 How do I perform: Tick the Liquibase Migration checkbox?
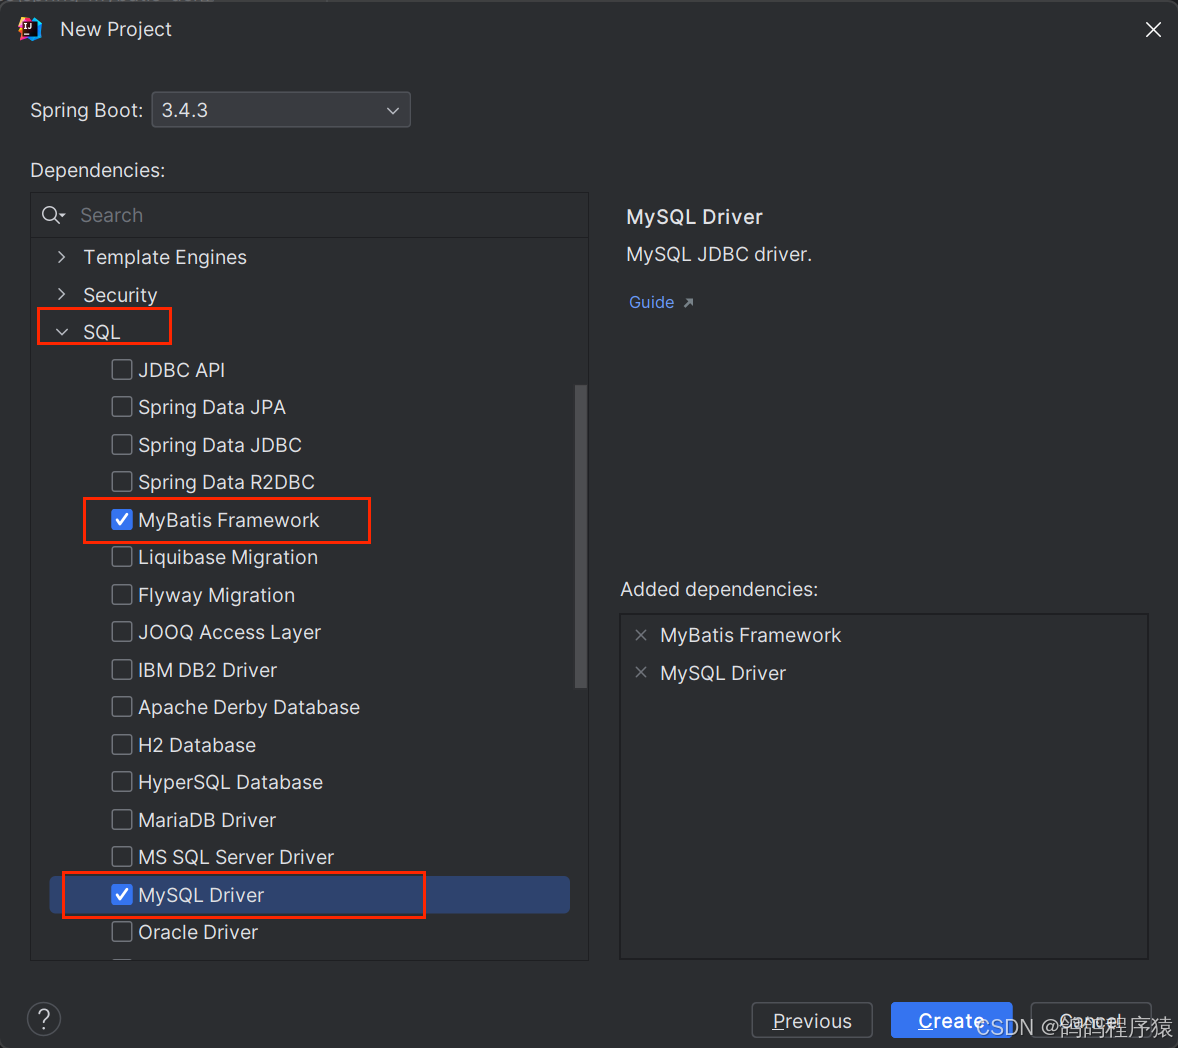click(x=122, y=557)
